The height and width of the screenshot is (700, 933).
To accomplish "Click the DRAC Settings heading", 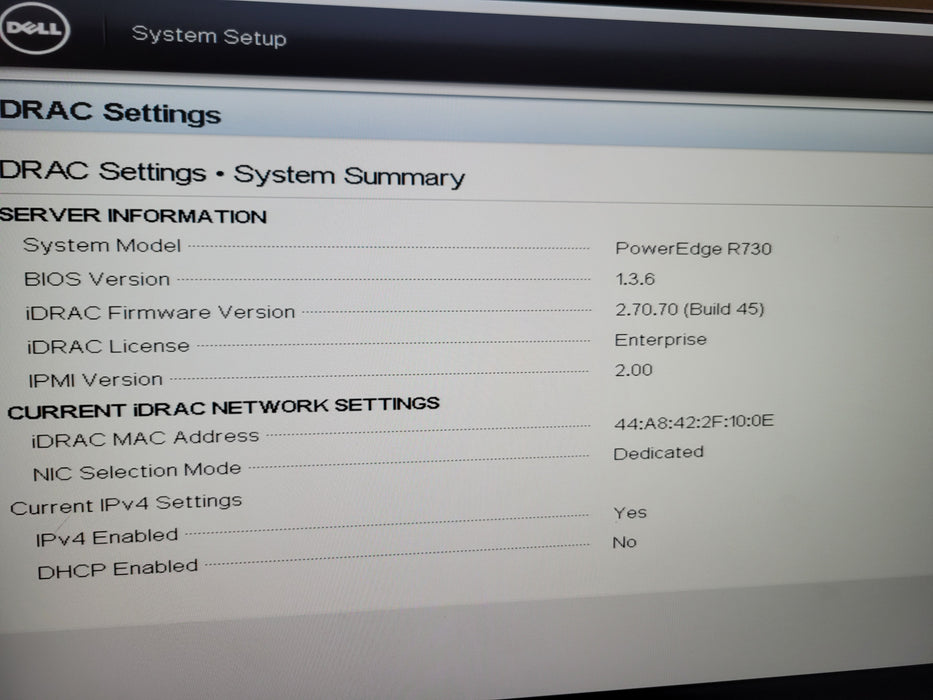I will pos(111,112).
